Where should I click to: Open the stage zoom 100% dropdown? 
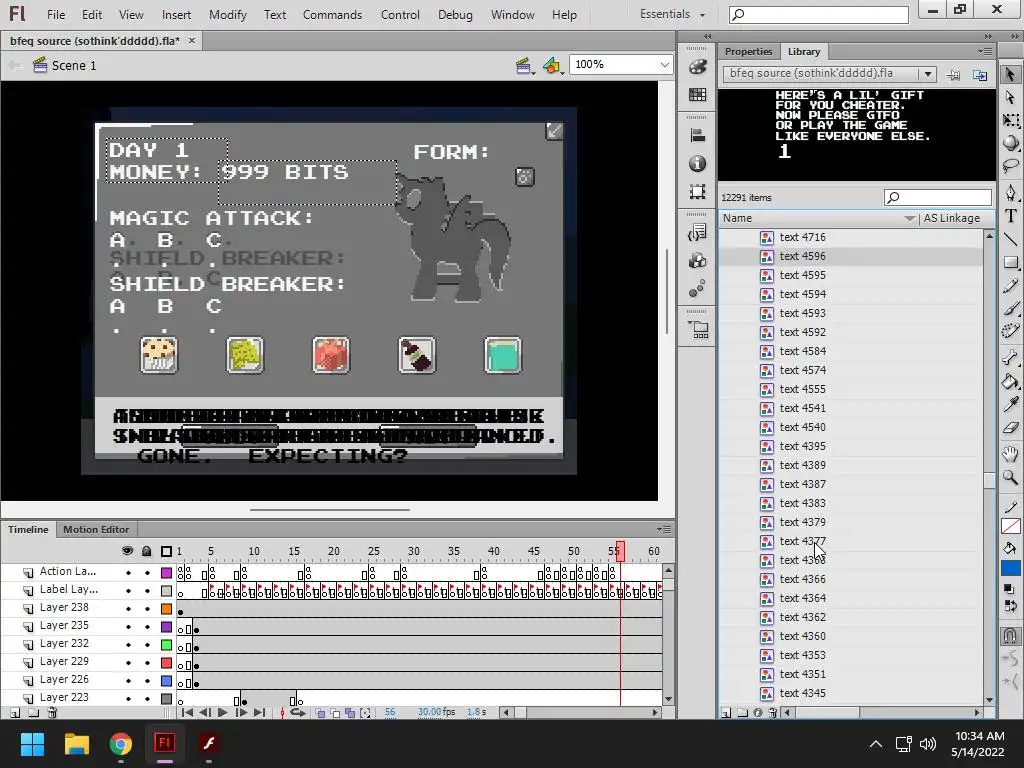click(664, 65)
